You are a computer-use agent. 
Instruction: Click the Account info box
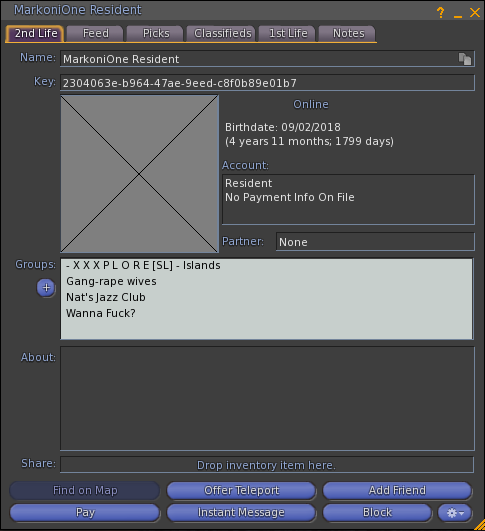348,199
